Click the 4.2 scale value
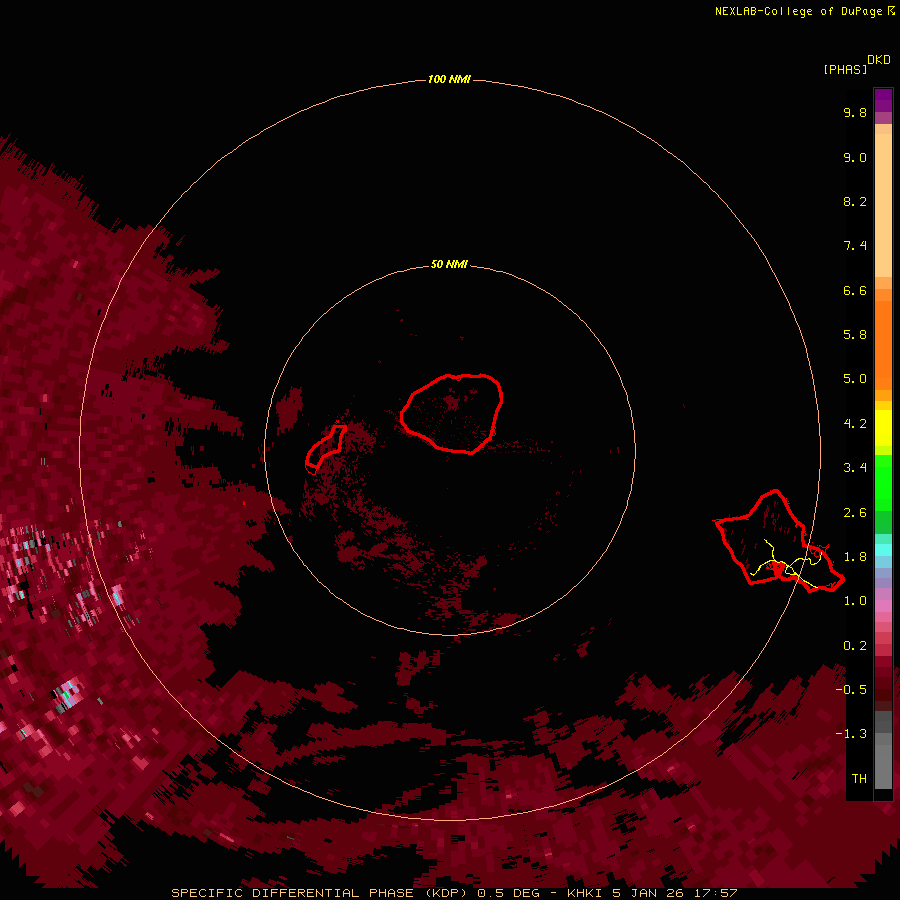The height and width of the screenshot is (900, 900). pyautogui.click(x=855, y=424)
